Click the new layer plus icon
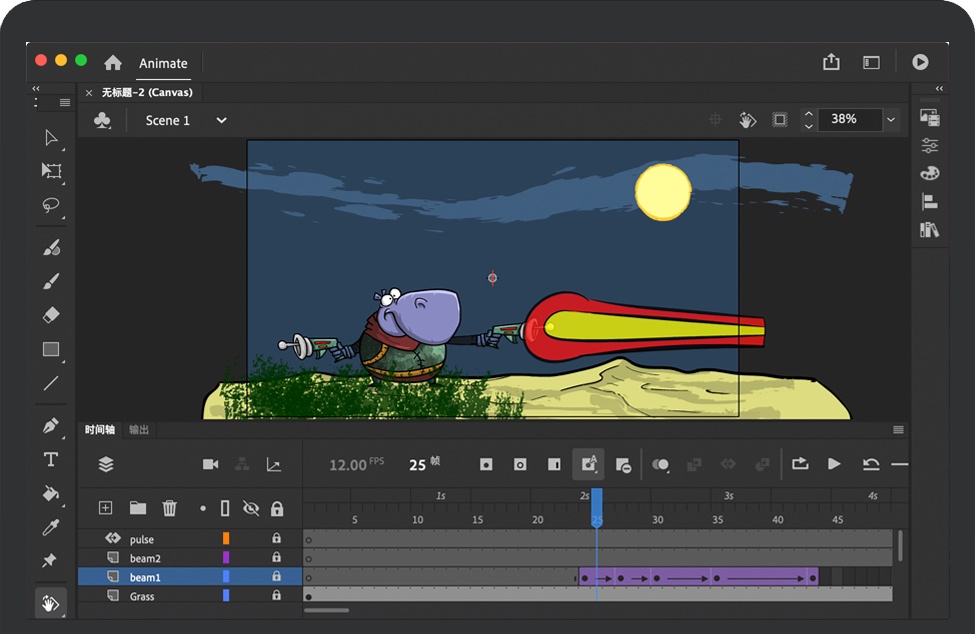The width and height of the screenshot is (975, 634). tap(106, 508)
